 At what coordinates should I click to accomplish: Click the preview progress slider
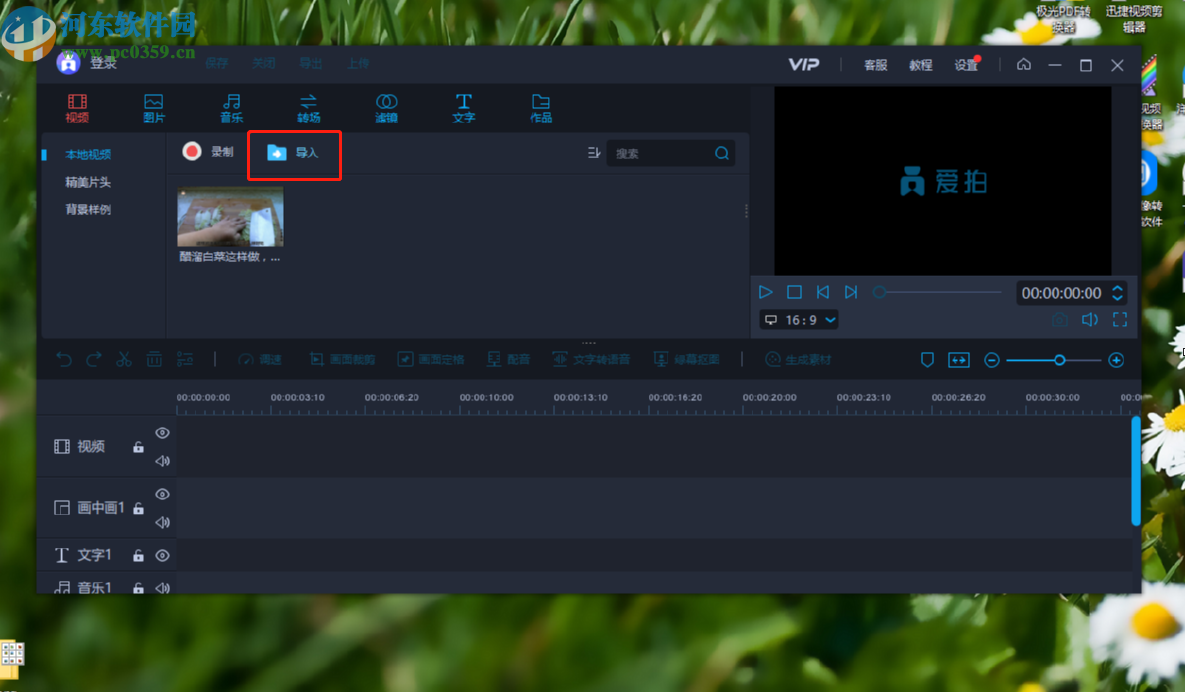(938, 292)
